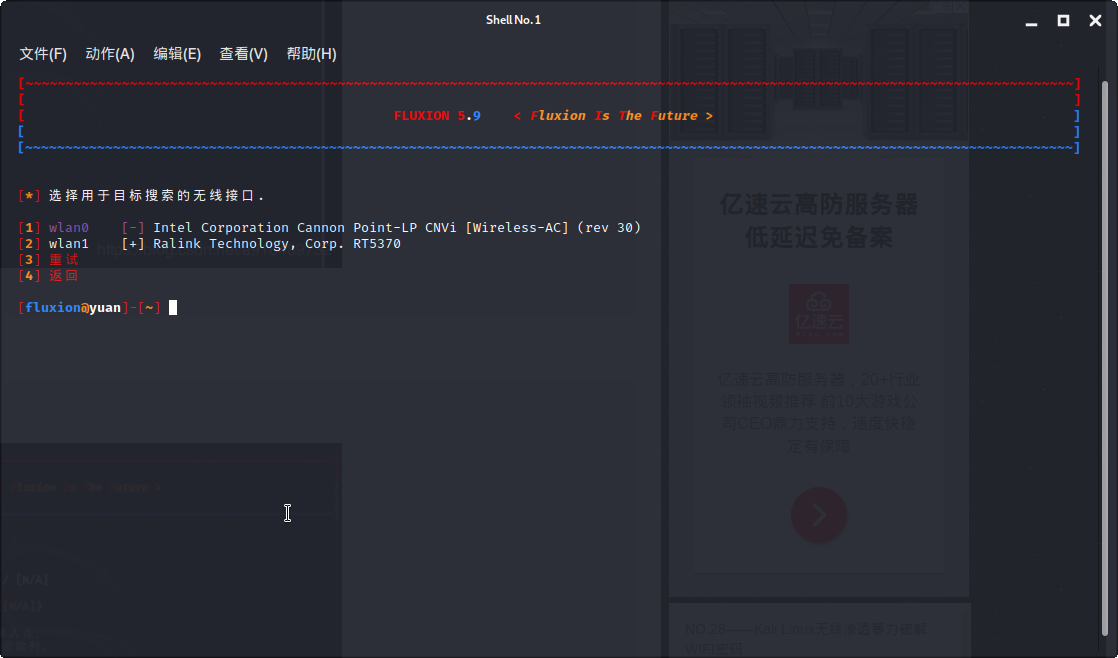Click the FLUXION 5.9 banner title
1118x658 pixels.
[x=437, y=115]
